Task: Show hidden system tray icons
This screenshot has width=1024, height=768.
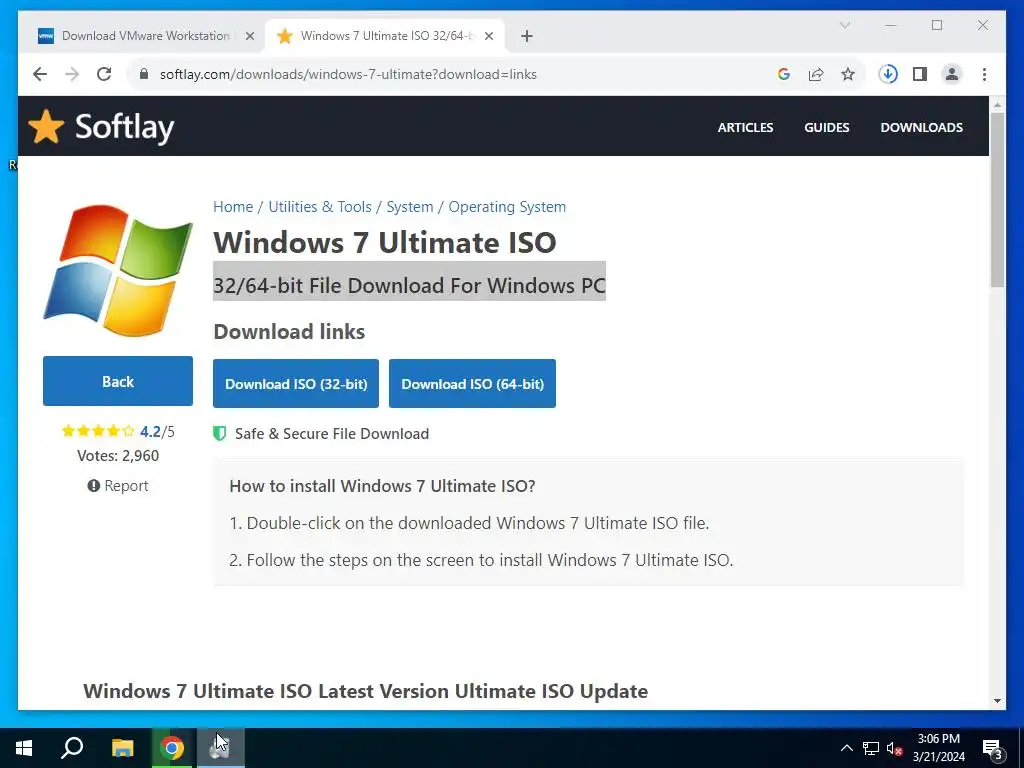Action: coord(846,748)
